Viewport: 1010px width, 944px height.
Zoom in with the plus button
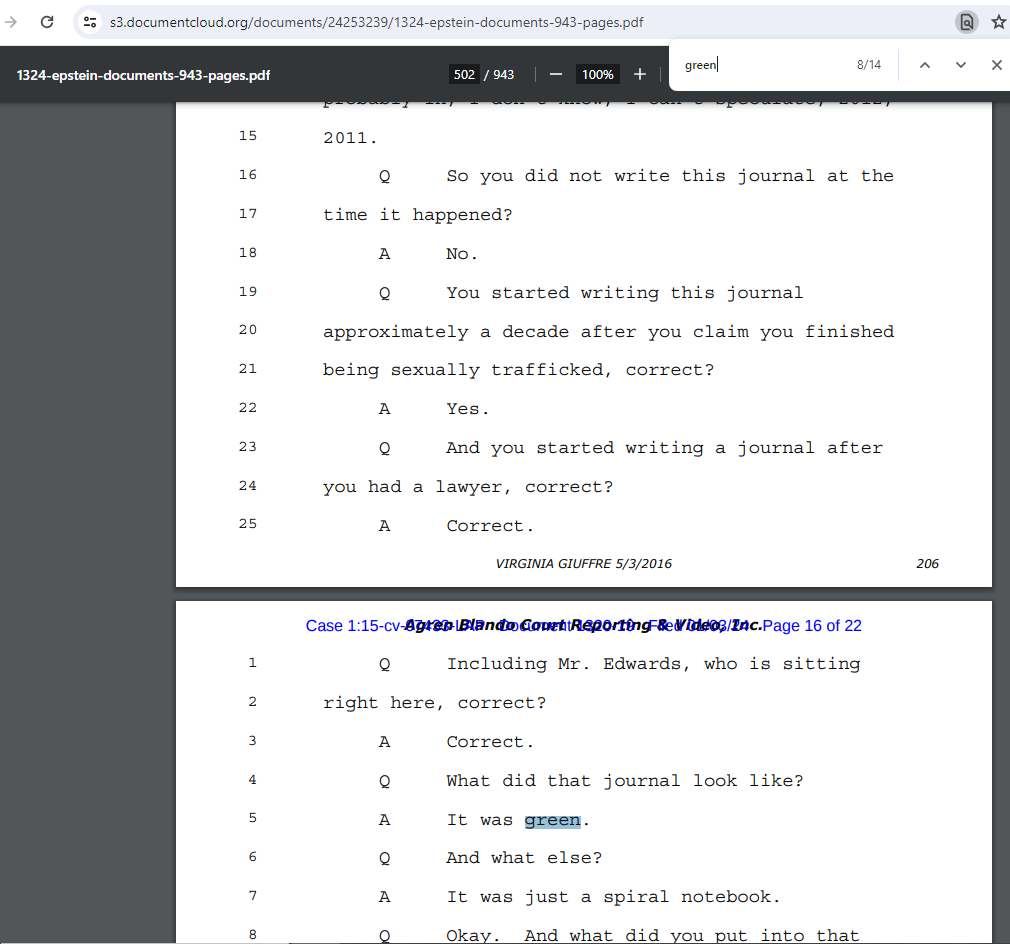click(x=640, y=75)
